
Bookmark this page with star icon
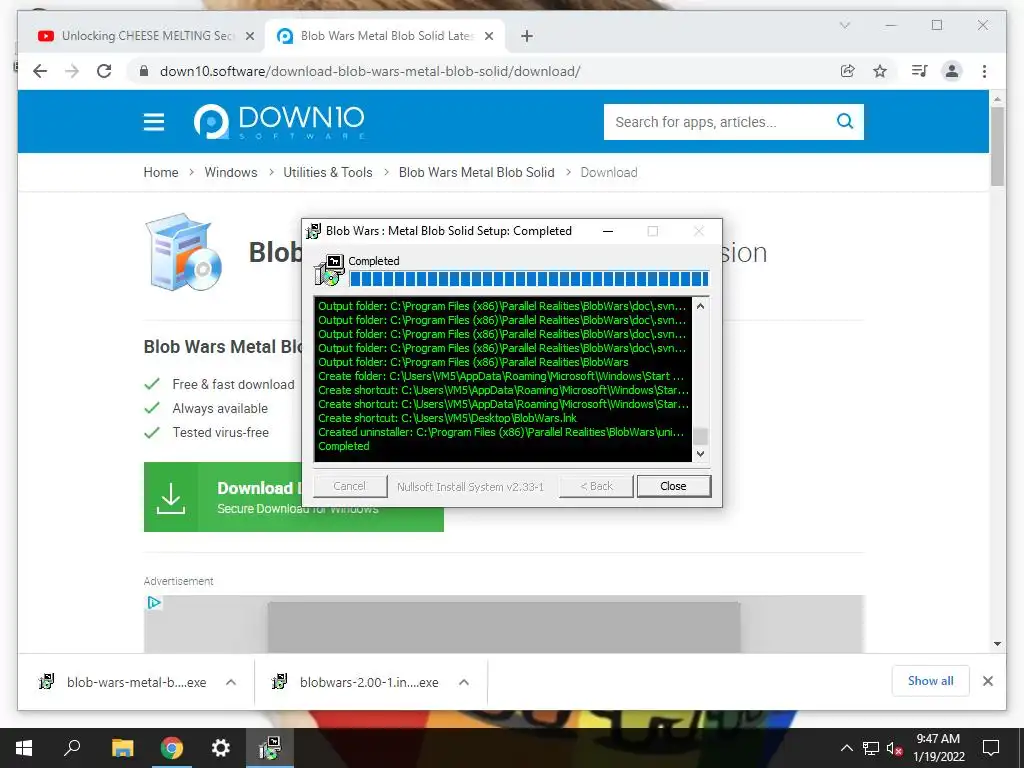coord(880,71)
